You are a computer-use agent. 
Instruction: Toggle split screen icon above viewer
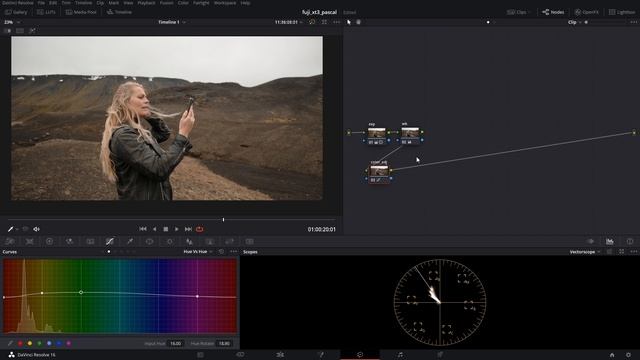(20, 31)
